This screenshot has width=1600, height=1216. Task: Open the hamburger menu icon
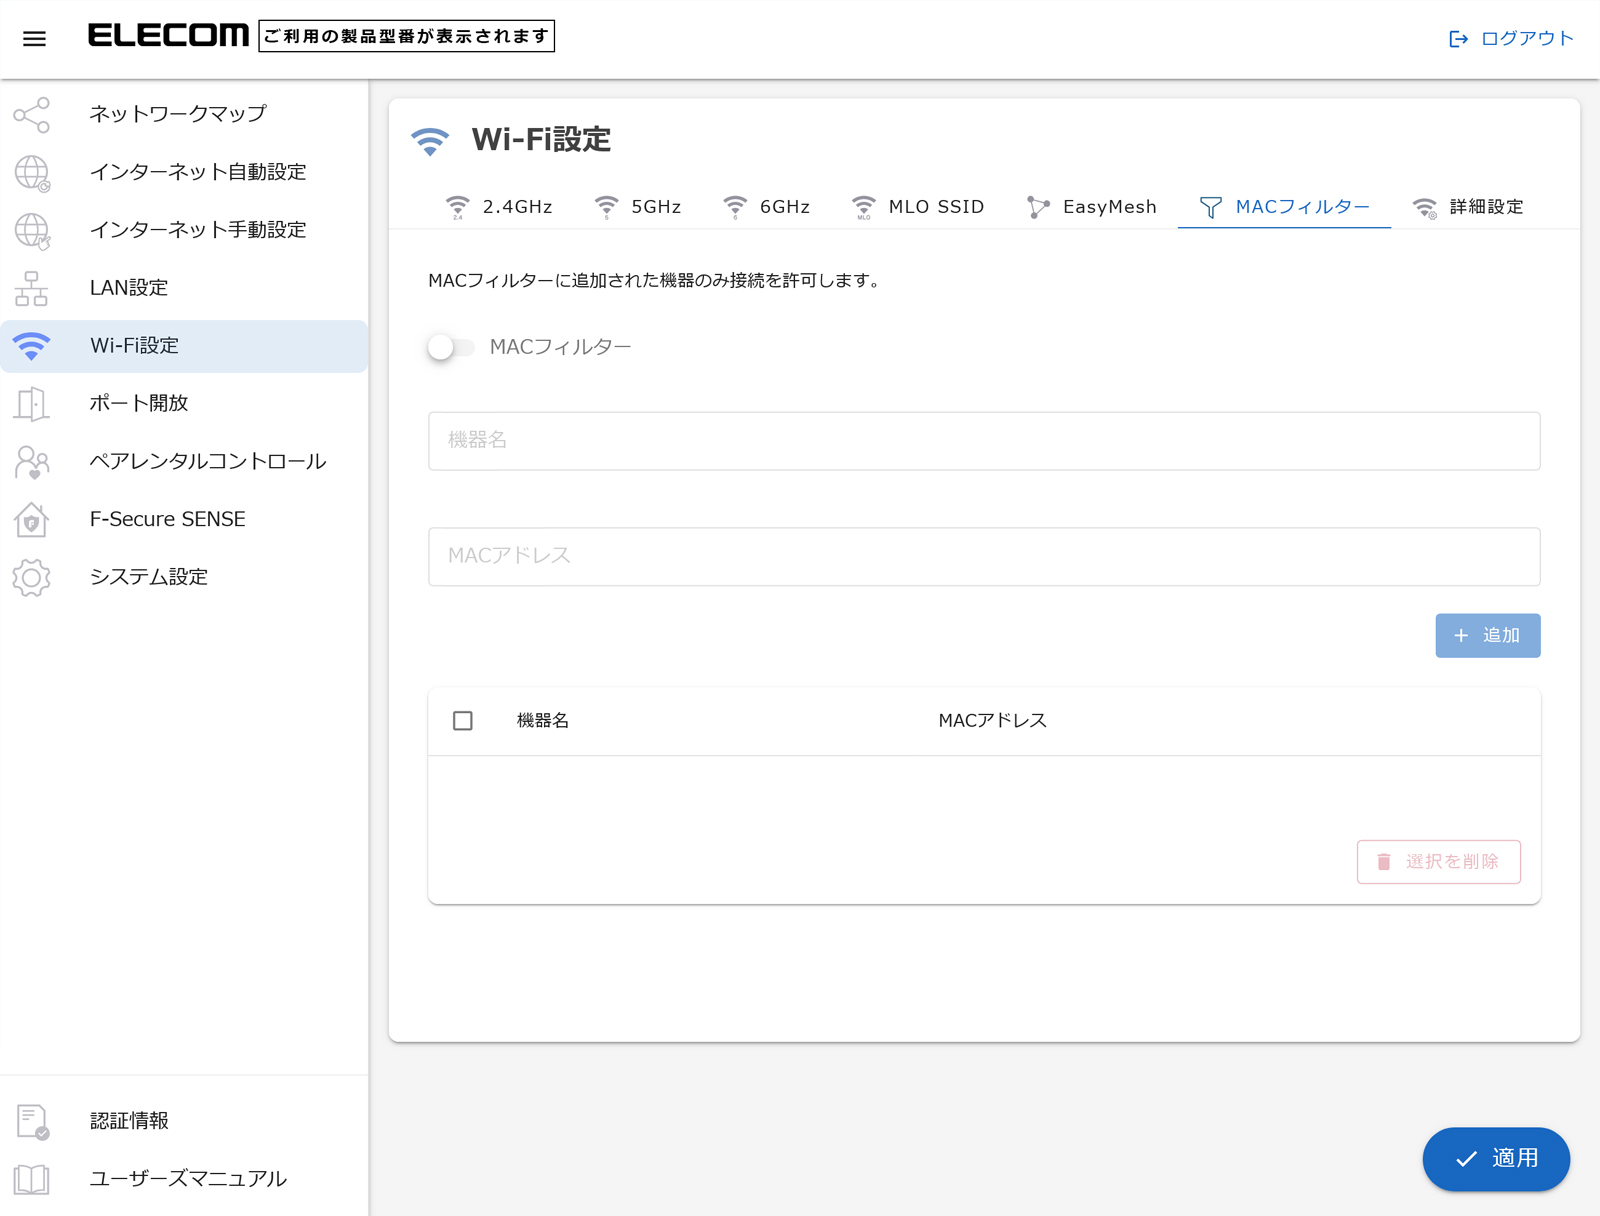pos(34,39)
